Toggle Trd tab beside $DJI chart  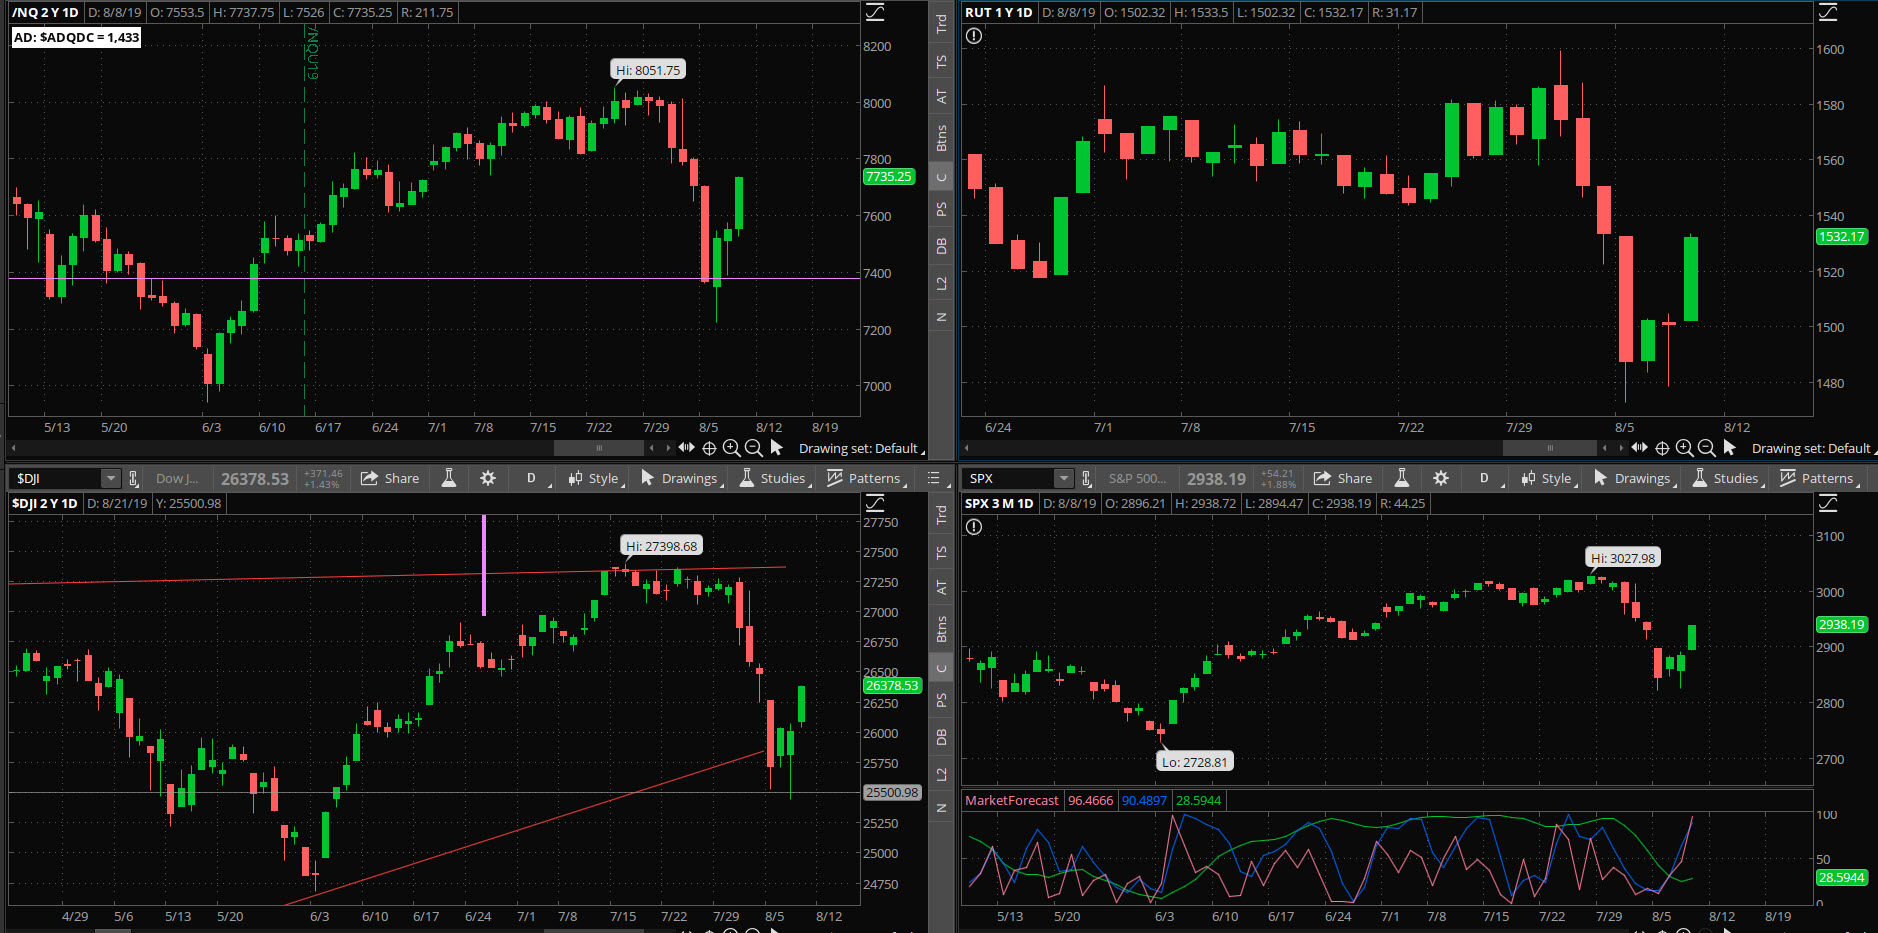(x=941, y=515)
